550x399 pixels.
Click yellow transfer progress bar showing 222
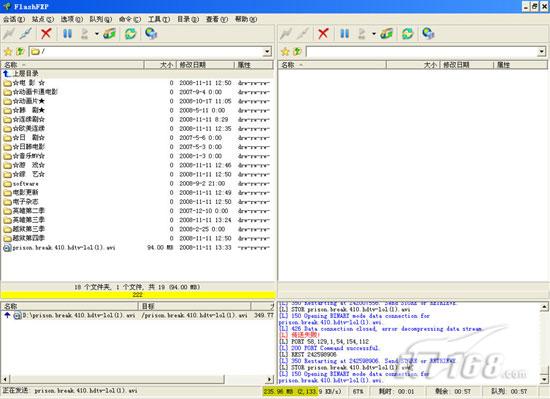[x=138, y=295]
